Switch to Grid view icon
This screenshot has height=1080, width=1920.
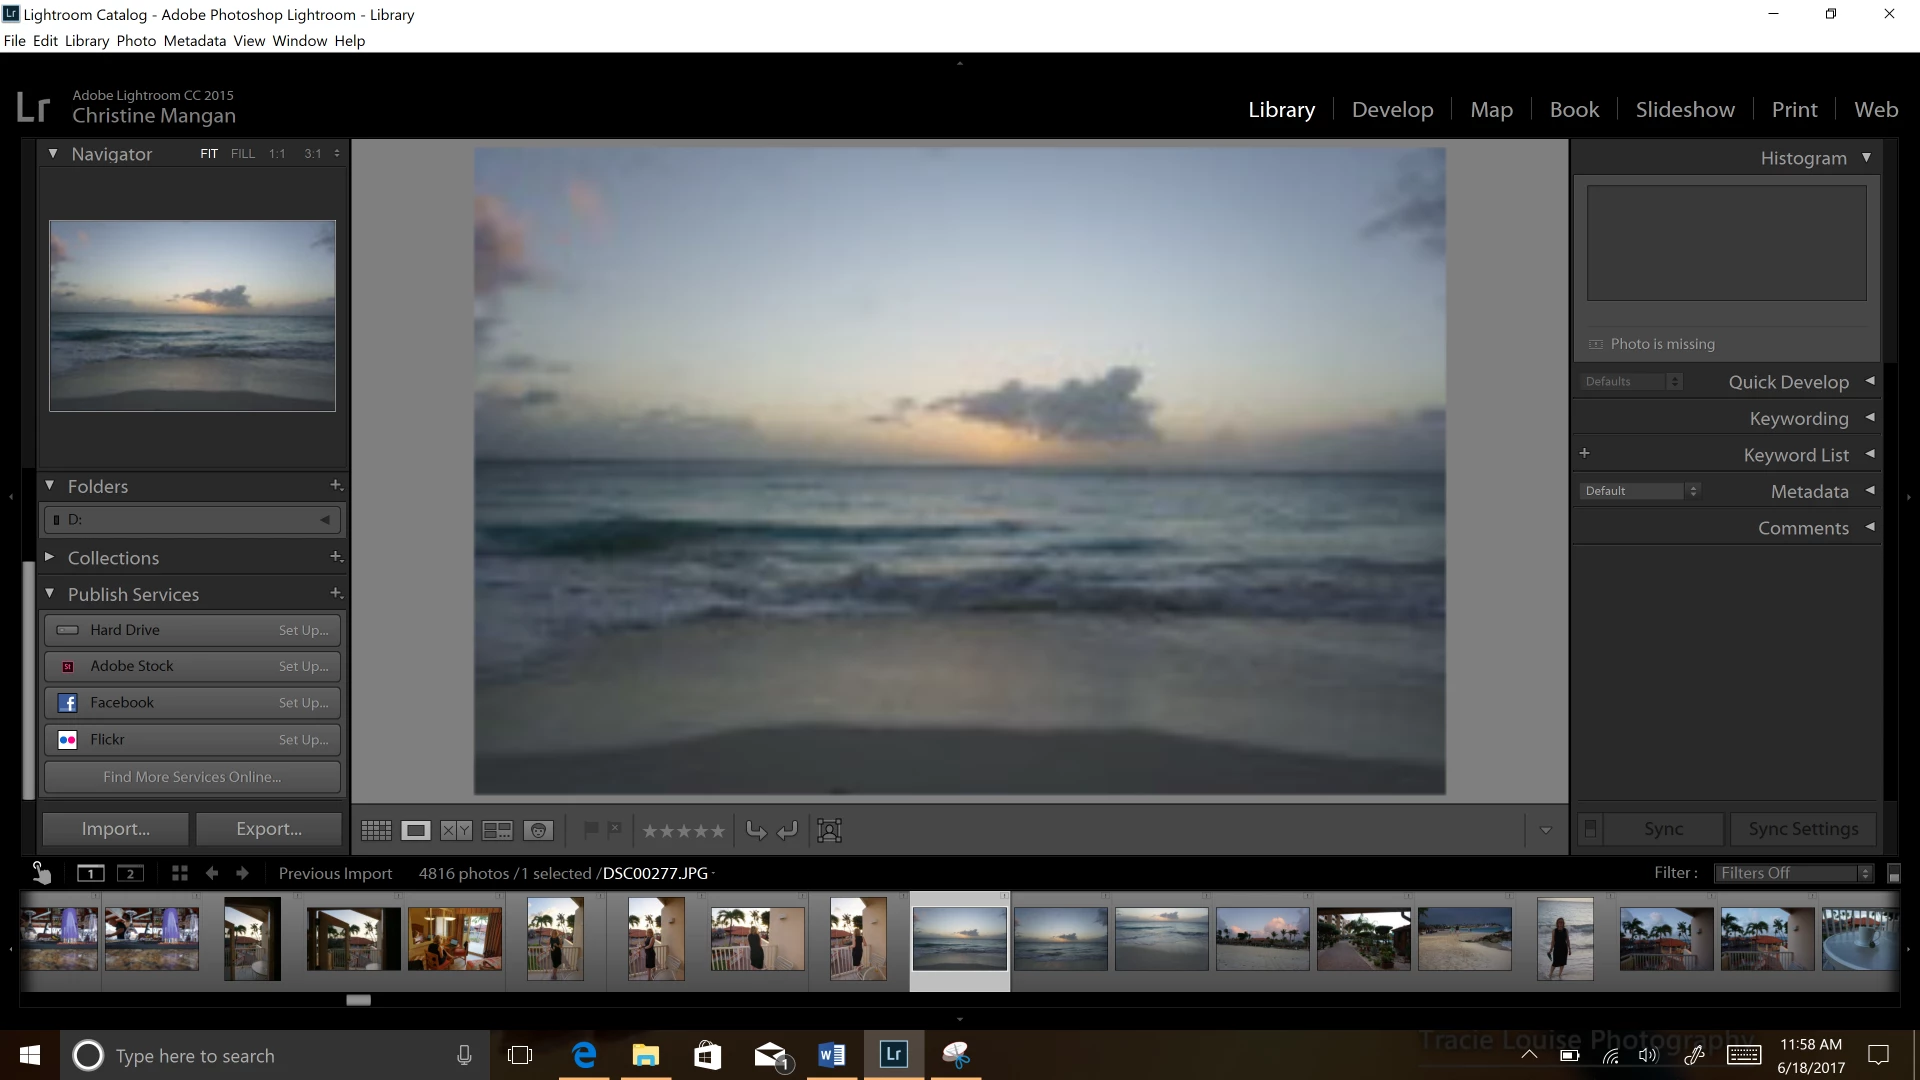pyautogui.click(x=376, y=830)
